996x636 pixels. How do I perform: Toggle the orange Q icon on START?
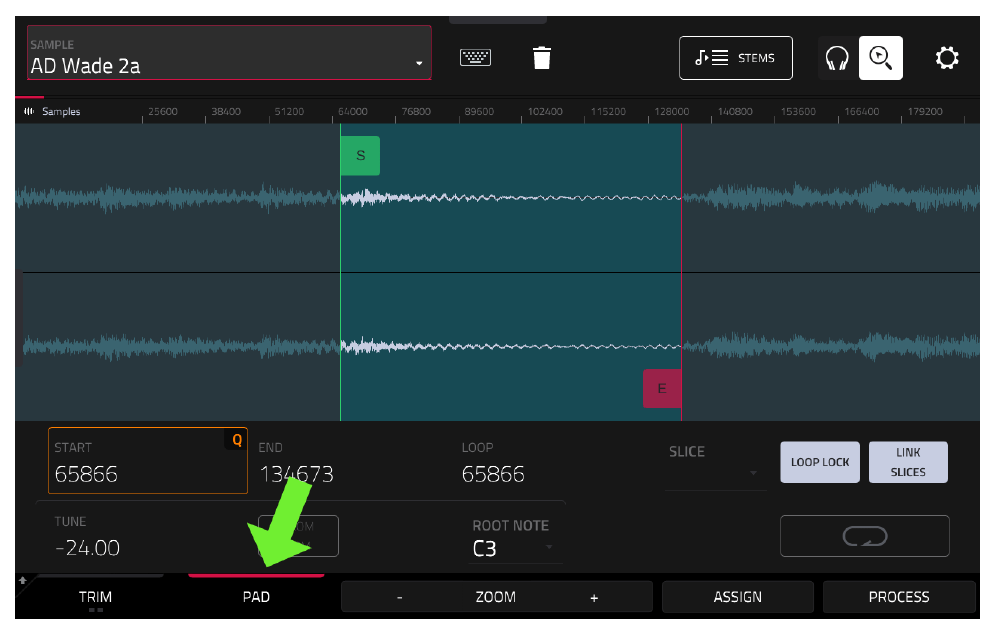tap(237, 440)
